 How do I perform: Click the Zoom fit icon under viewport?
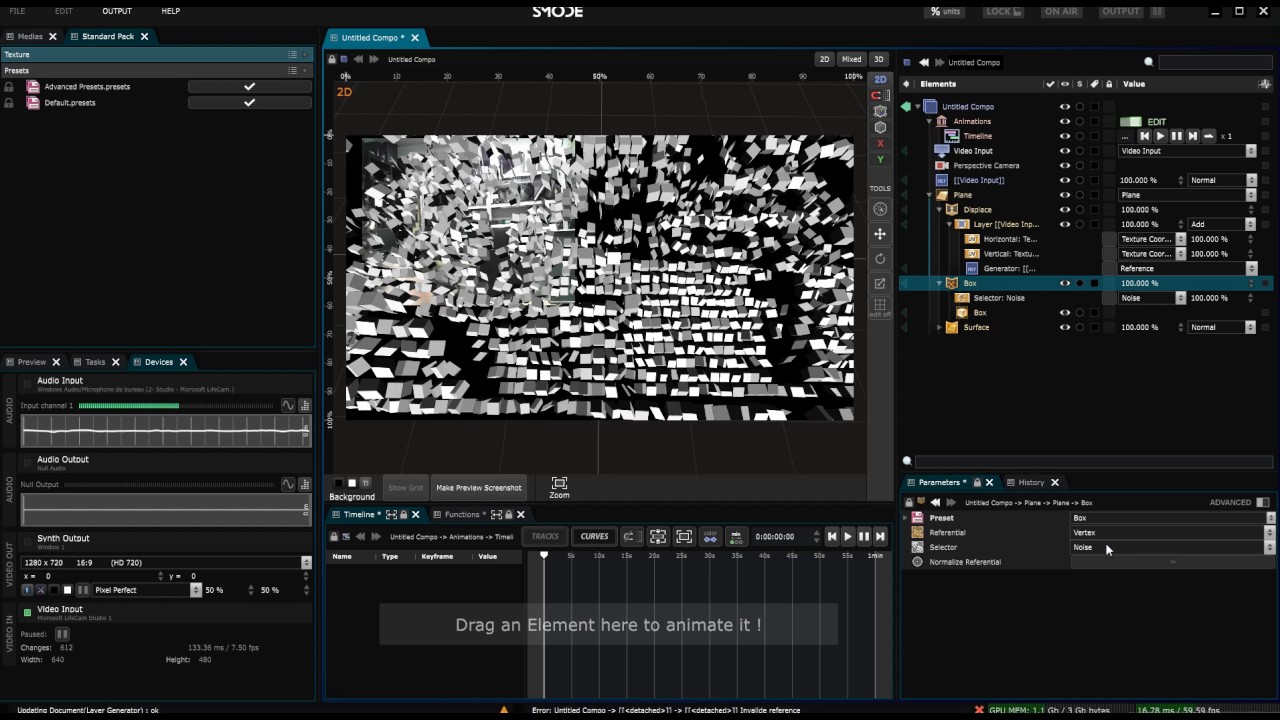pyautogui.click(x=559, y=483)
